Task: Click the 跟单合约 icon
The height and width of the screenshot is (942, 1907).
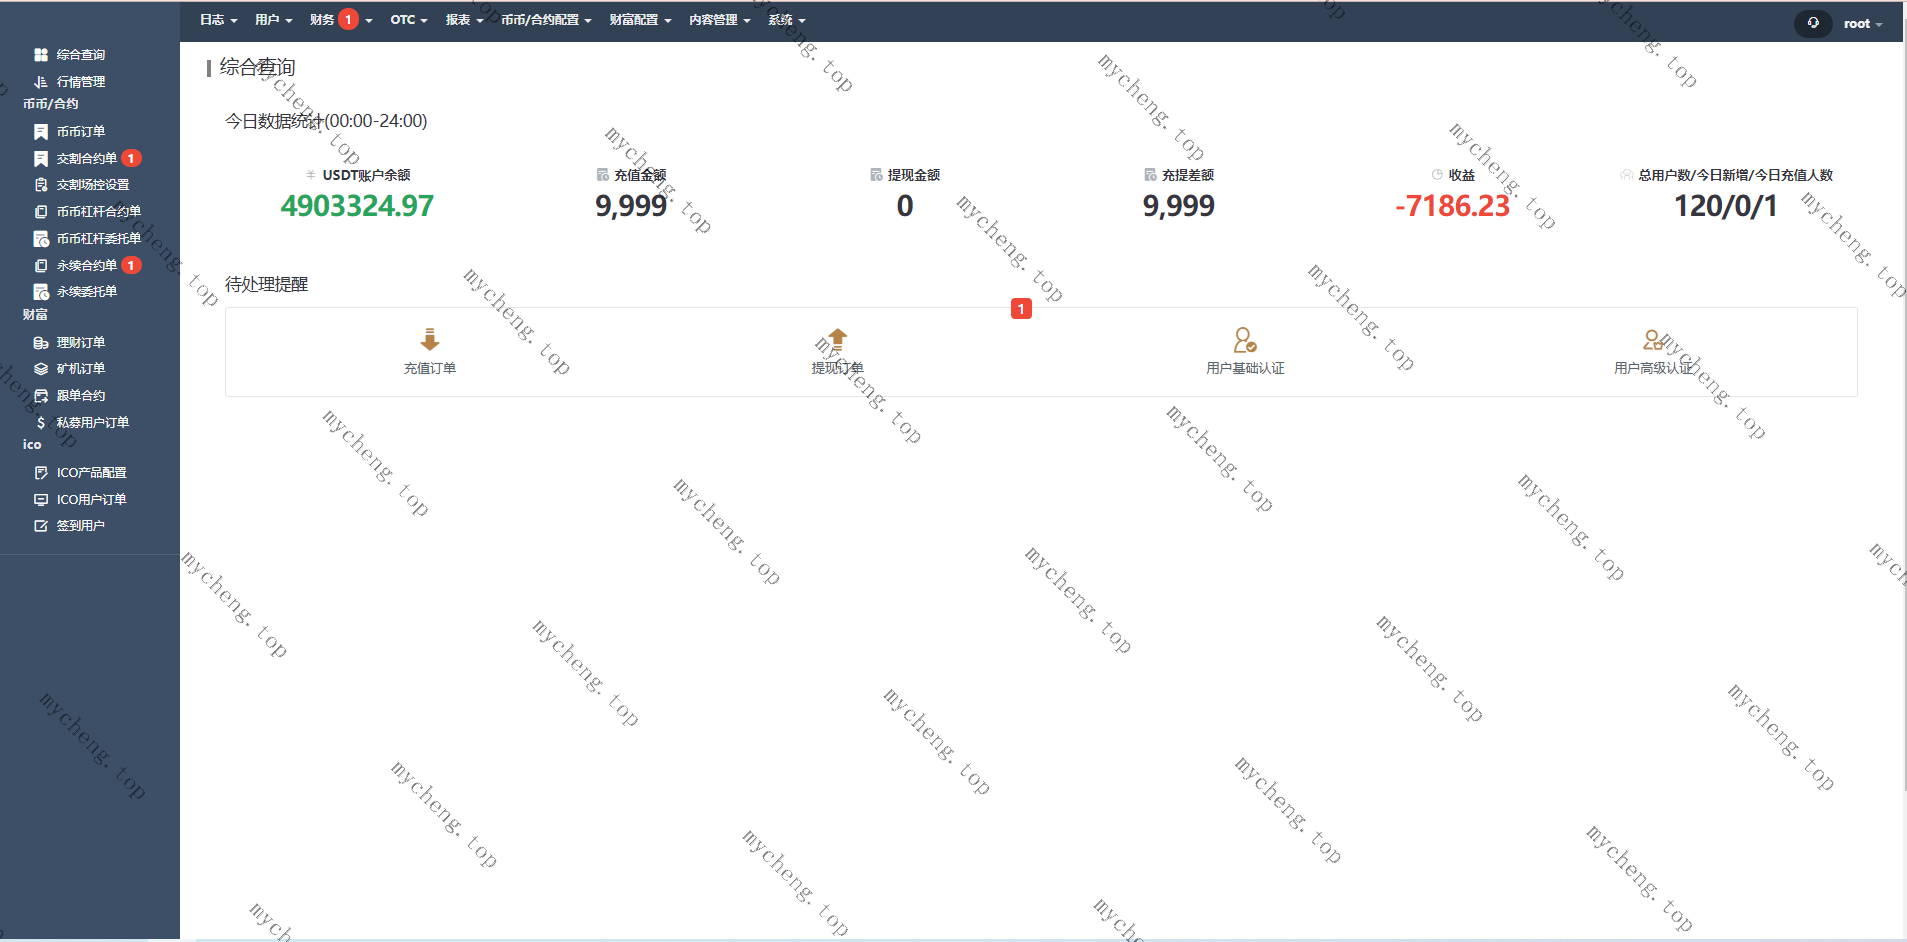Action: [41, 396]
